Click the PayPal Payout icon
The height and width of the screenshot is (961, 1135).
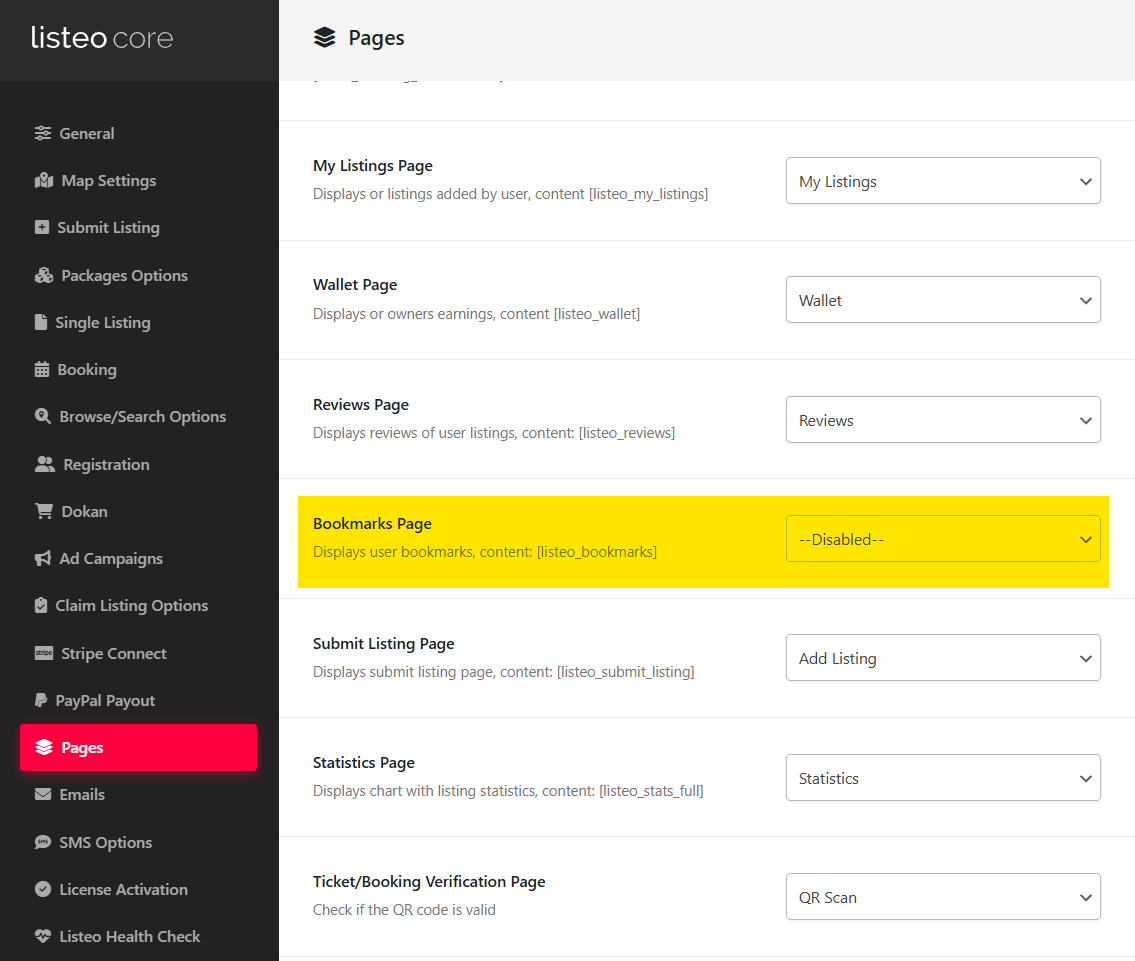click(x=41, y=701)
